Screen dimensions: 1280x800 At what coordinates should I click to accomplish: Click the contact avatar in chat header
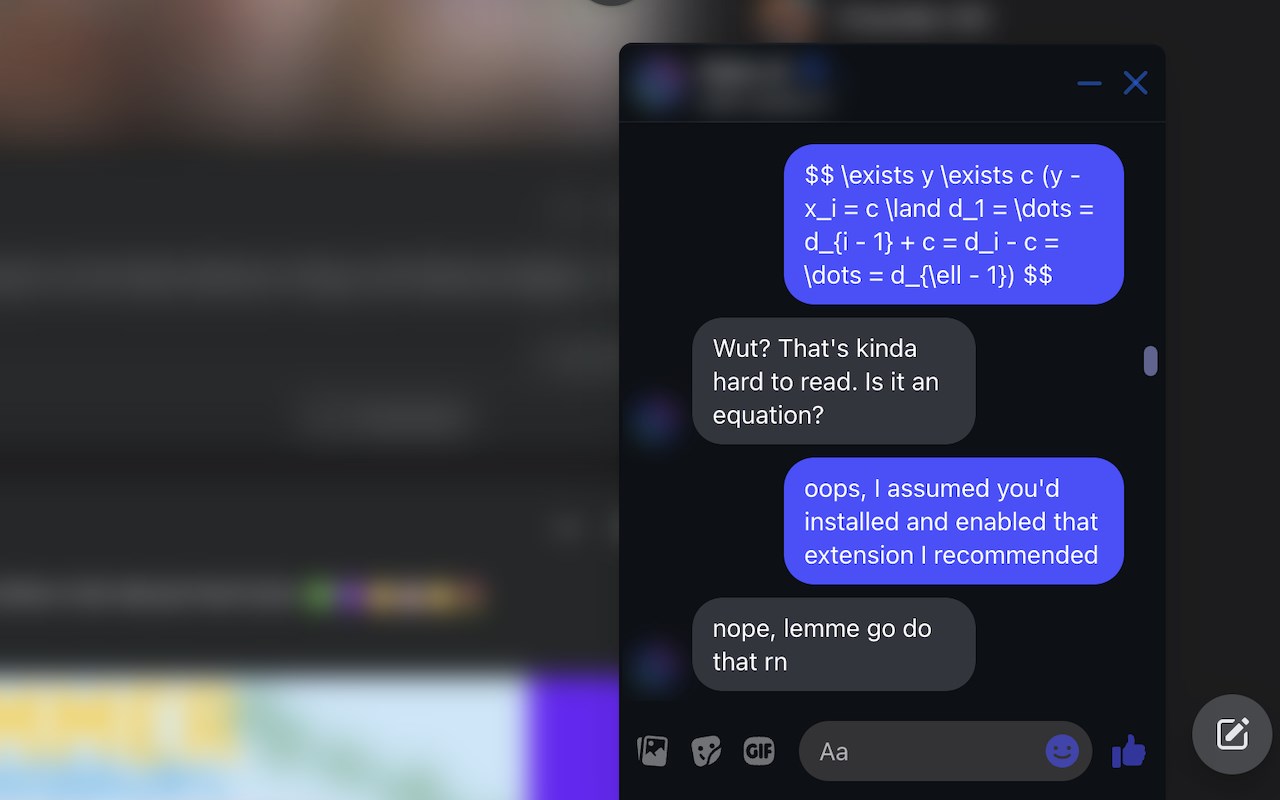(657, 83)
